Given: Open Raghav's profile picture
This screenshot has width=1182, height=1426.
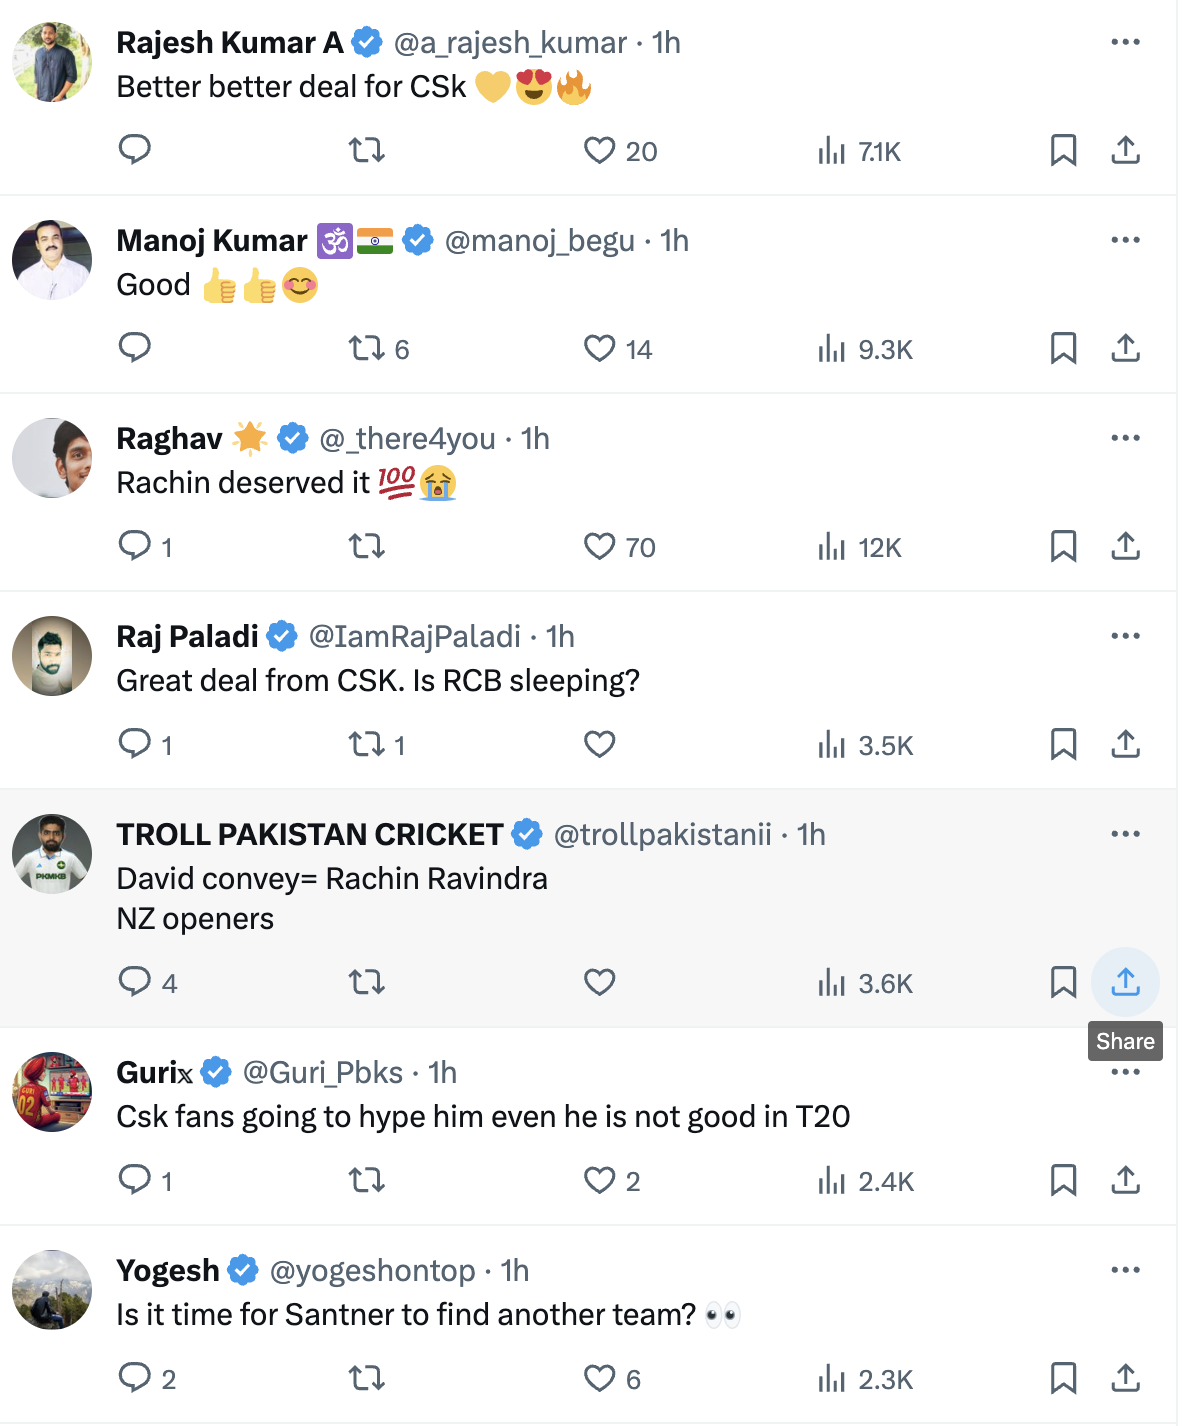Looking at the screenshot, I should [51, 457].
